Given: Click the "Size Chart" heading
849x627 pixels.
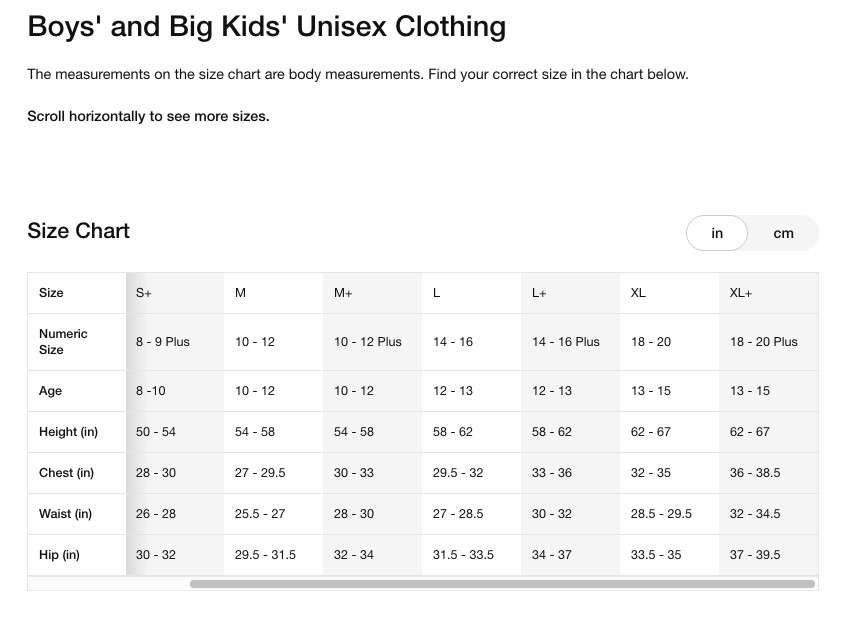Looking at the screenshot, I should 79,231.
